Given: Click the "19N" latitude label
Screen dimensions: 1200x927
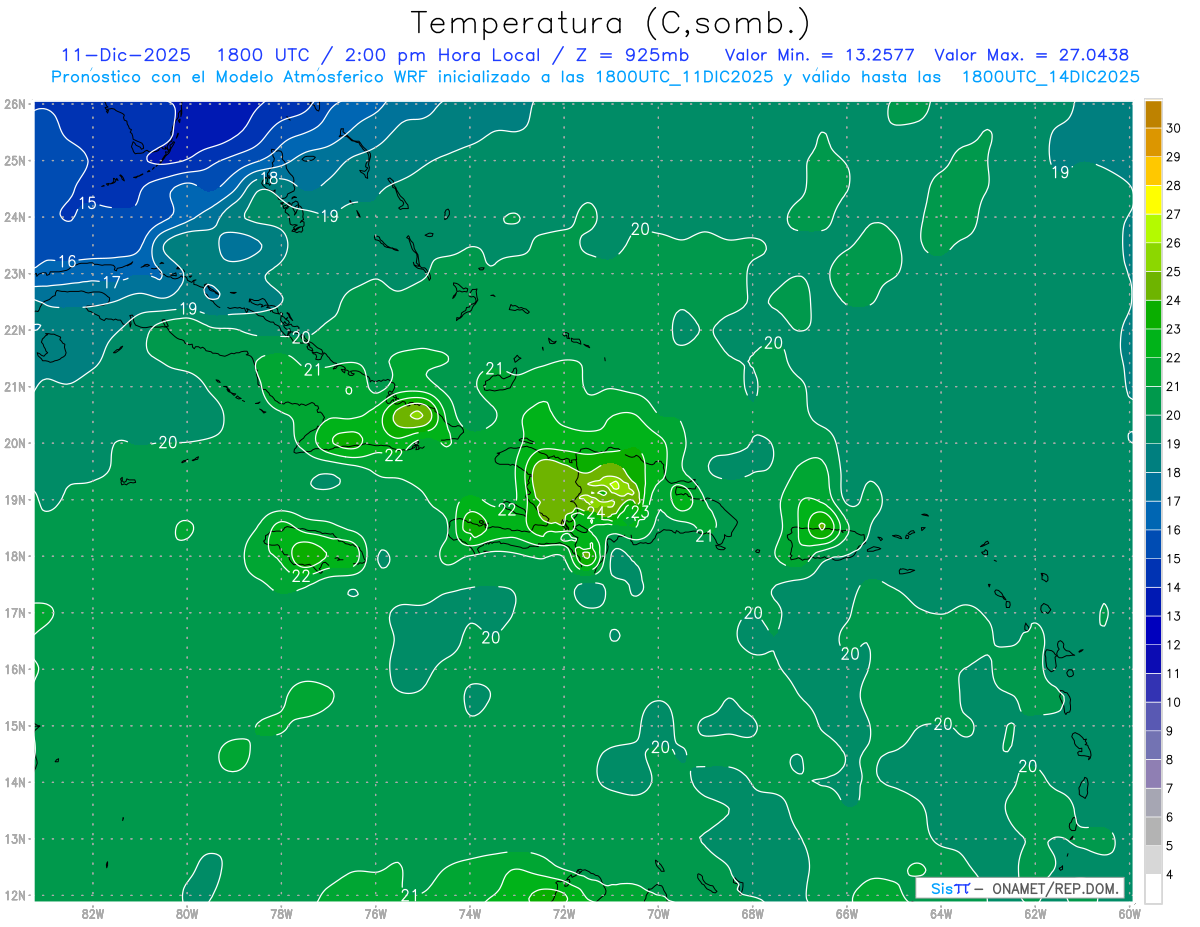Looking at the screenshot, I should 14,499.
